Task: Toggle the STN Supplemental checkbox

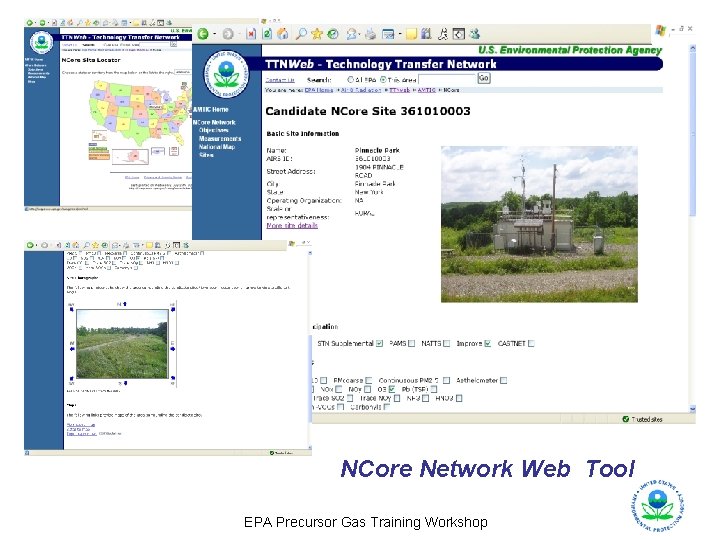Action: 379,343
